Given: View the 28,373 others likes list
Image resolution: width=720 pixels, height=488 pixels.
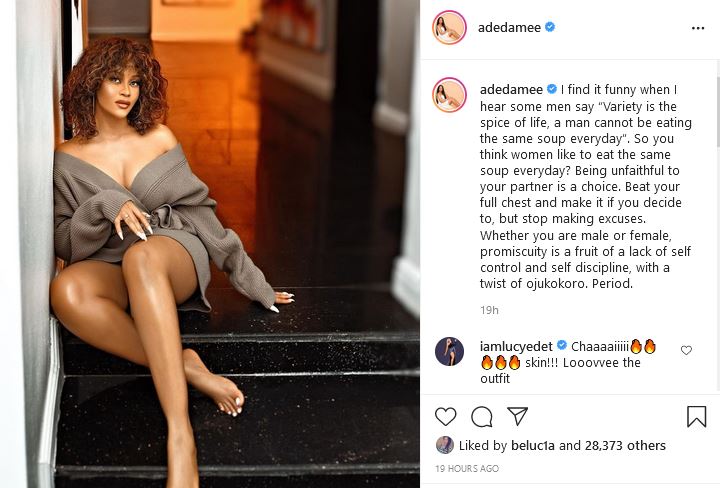Looking at the screenshot, I should 625,445.
